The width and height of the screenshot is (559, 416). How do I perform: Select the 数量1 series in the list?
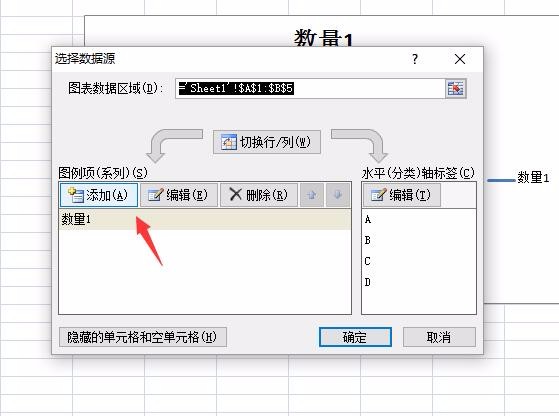click(205, 219)
